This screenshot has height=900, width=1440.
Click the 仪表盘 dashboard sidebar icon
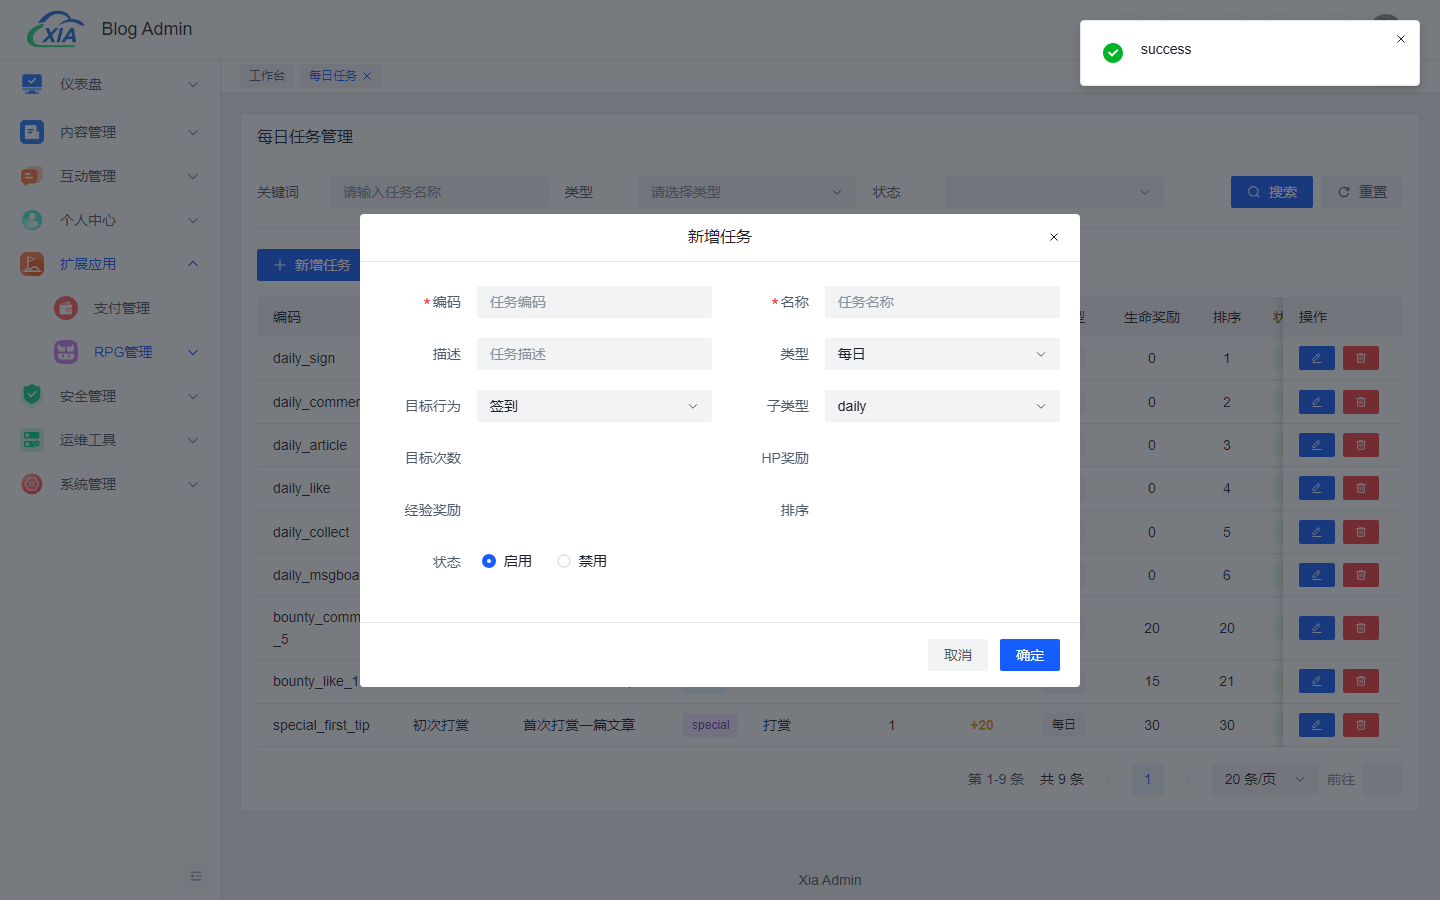point(32,84)
